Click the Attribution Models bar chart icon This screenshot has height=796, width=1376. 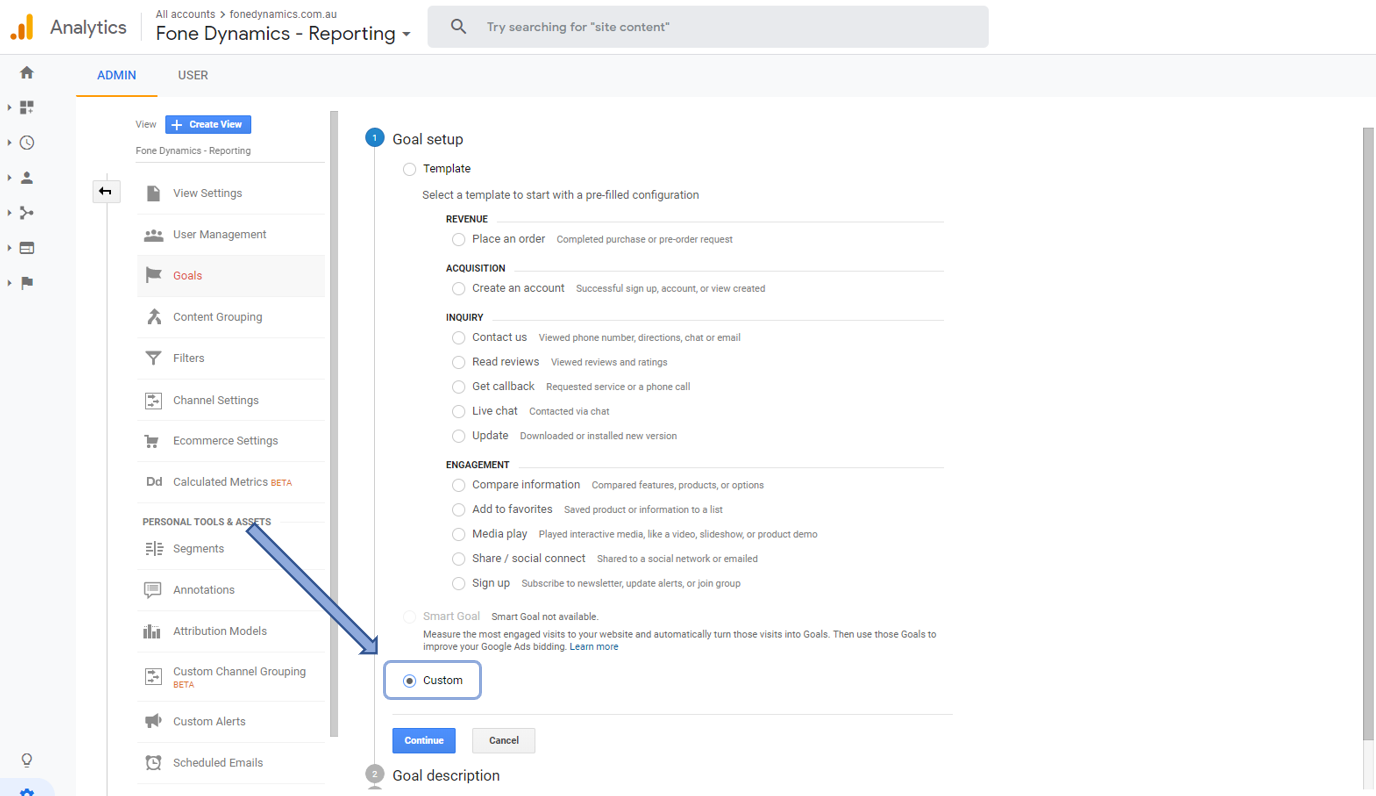(x=152, y=631)
